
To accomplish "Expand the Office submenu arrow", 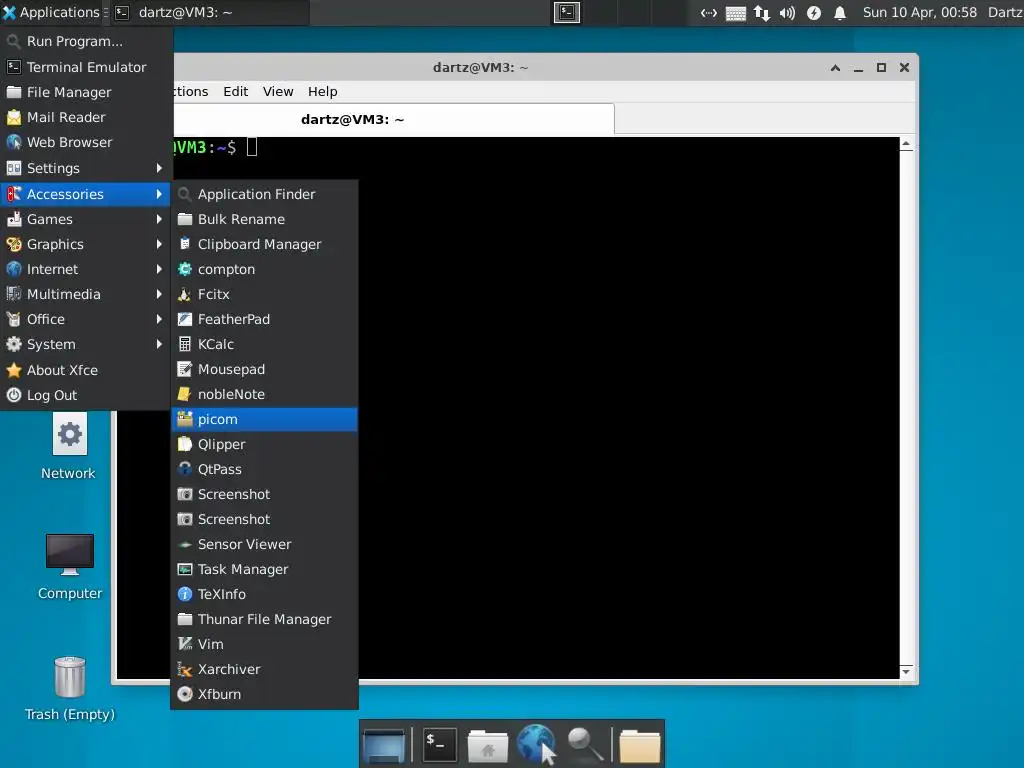I will [159, 319].
